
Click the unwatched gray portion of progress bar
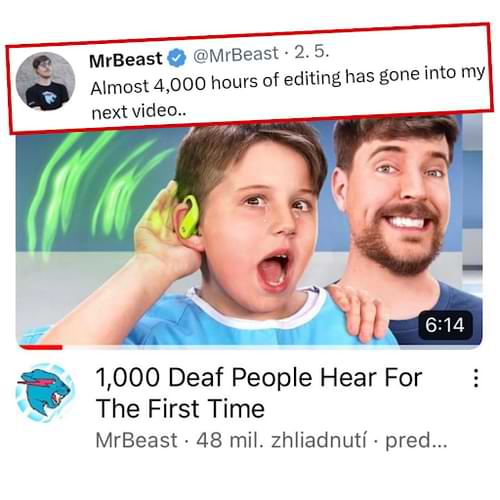click(x=272, y=347)
